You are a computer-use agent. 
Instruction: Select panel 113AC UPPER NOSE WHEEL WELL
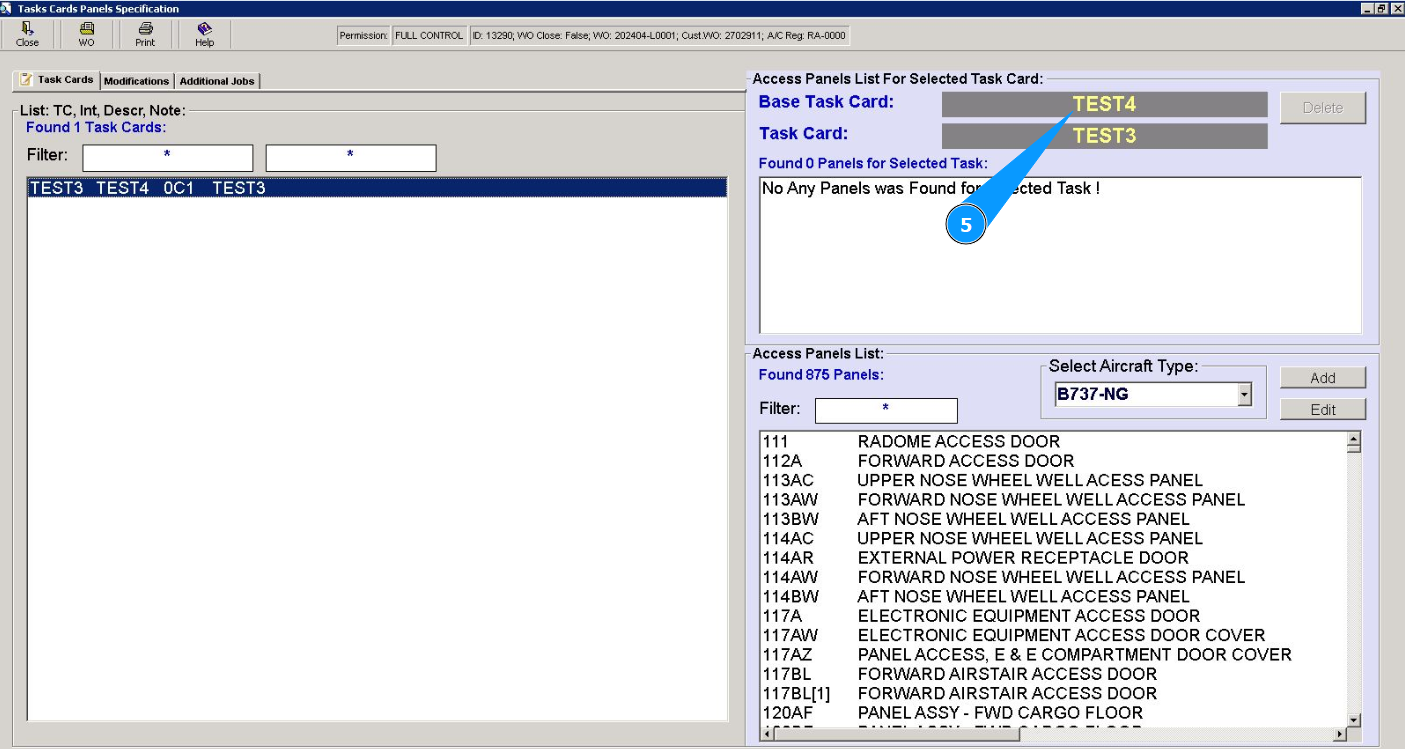click(1054, 480)
